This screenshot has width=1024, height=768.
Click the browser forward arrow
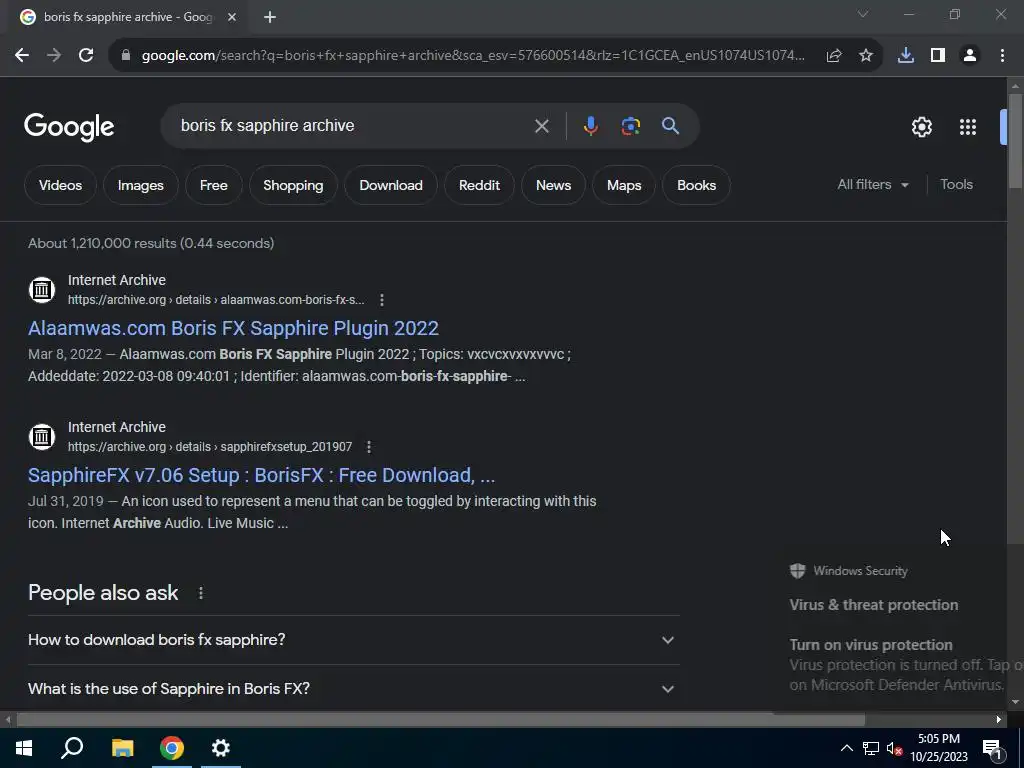pyautogui.click(x=54, y=56)
